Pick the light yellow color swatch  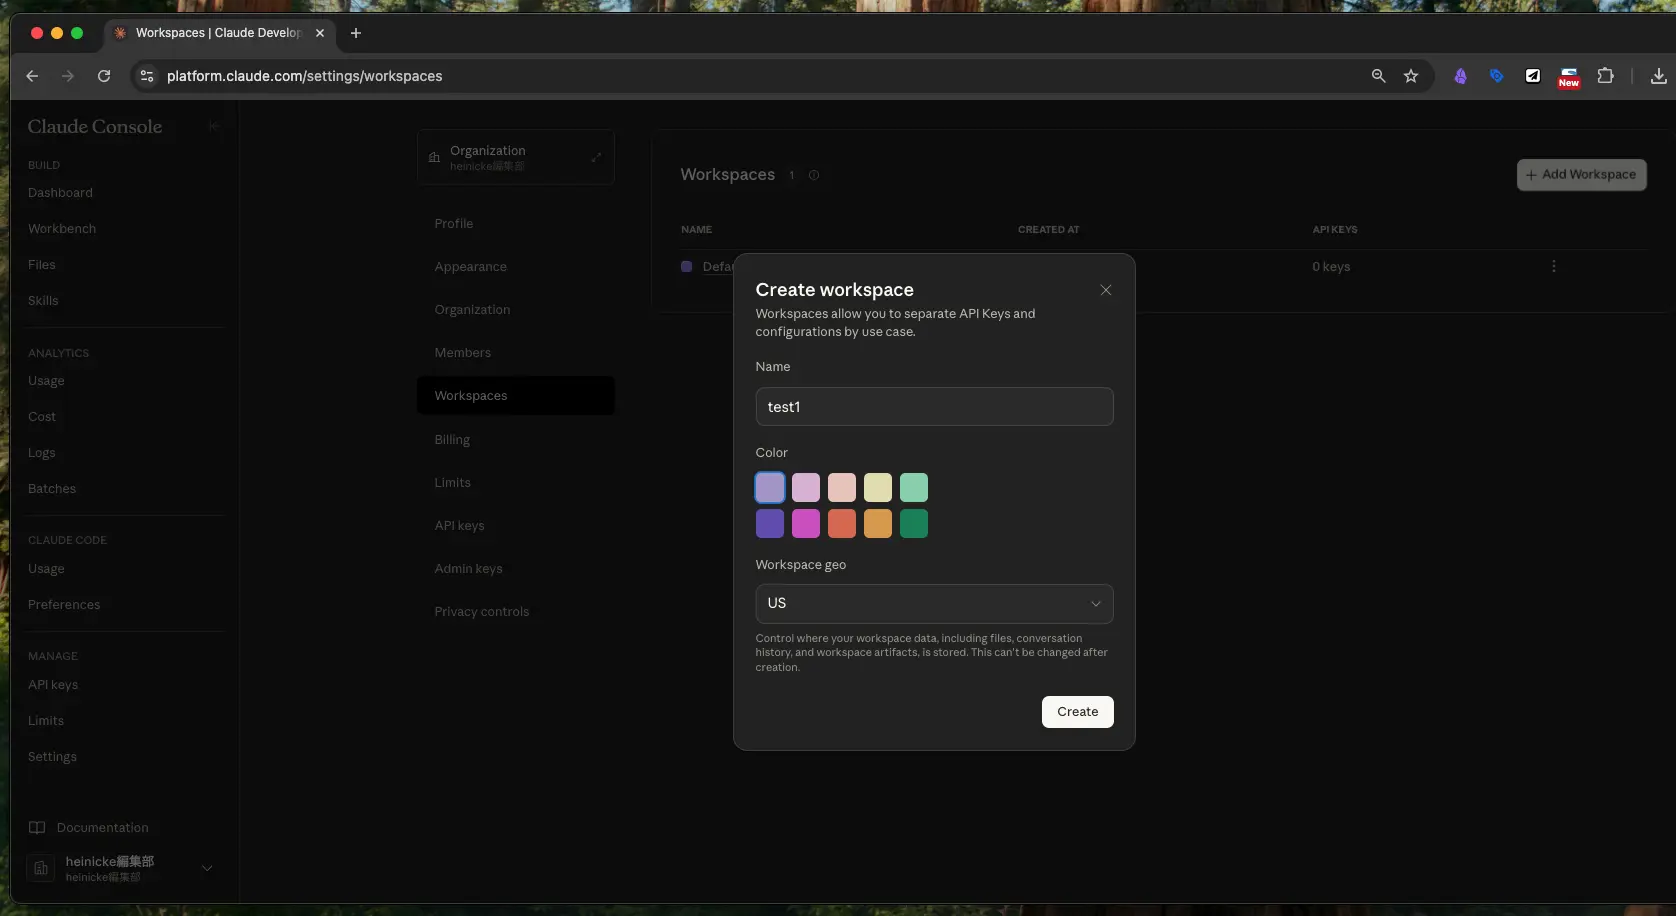877,488
